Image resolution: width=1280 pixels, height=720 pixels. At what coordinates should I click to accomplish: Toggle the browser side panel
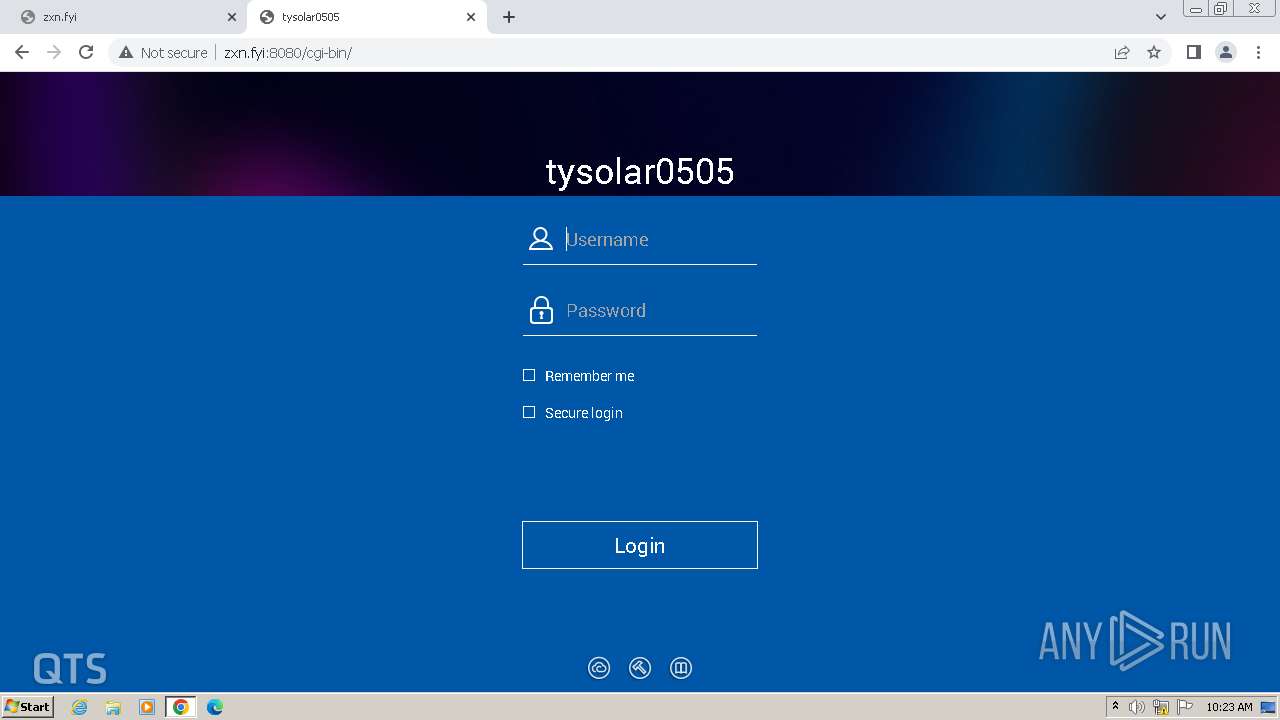tap(1193, 52)
